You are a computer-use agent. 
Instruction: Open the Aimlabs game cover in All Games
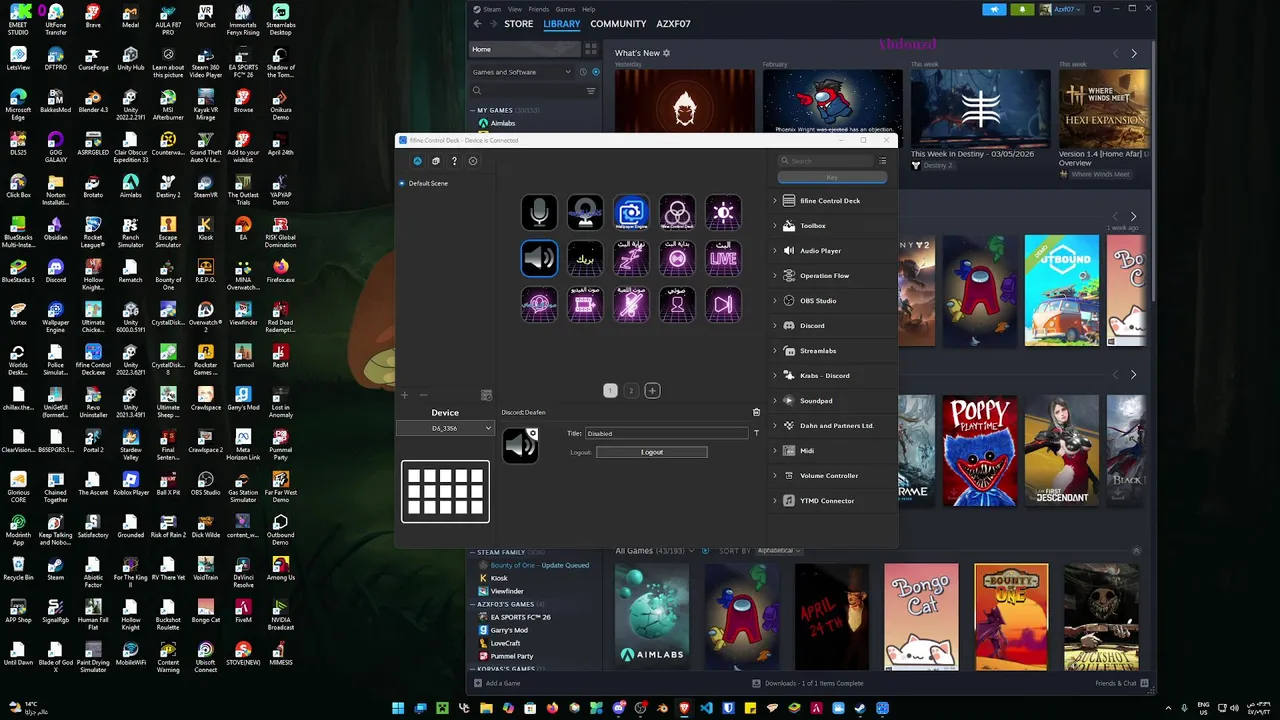(x=652, y=617)
